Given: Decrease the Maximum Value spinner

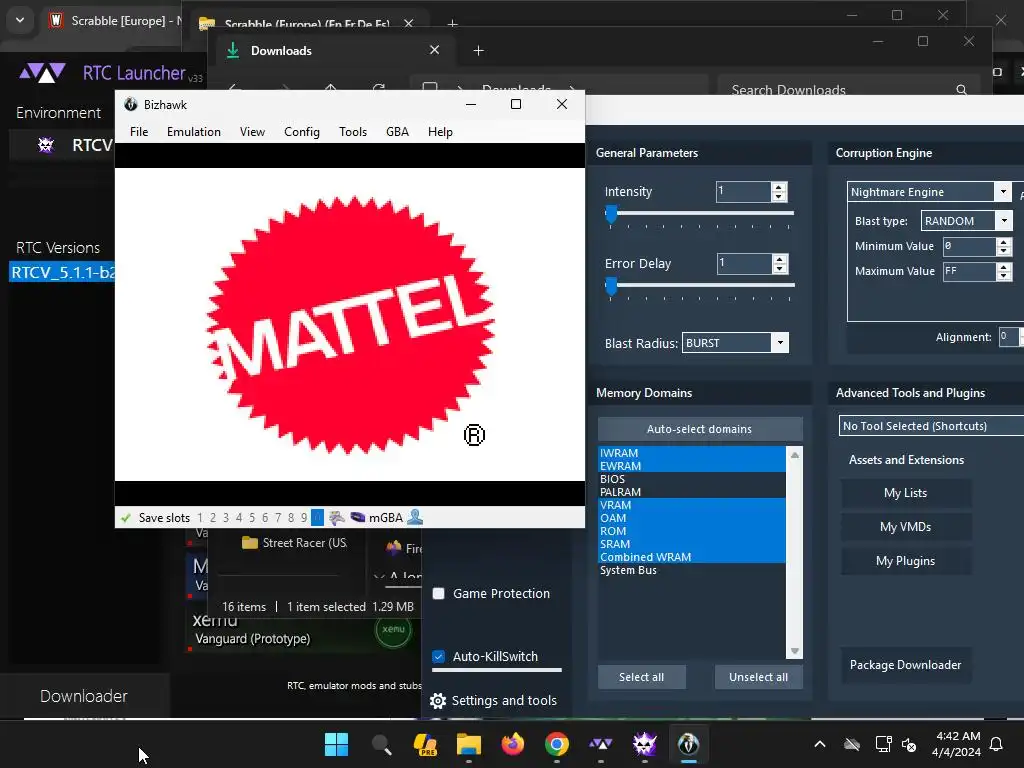Looking at the screenshot, I should pyautogui.click(x=1004, y=276).
